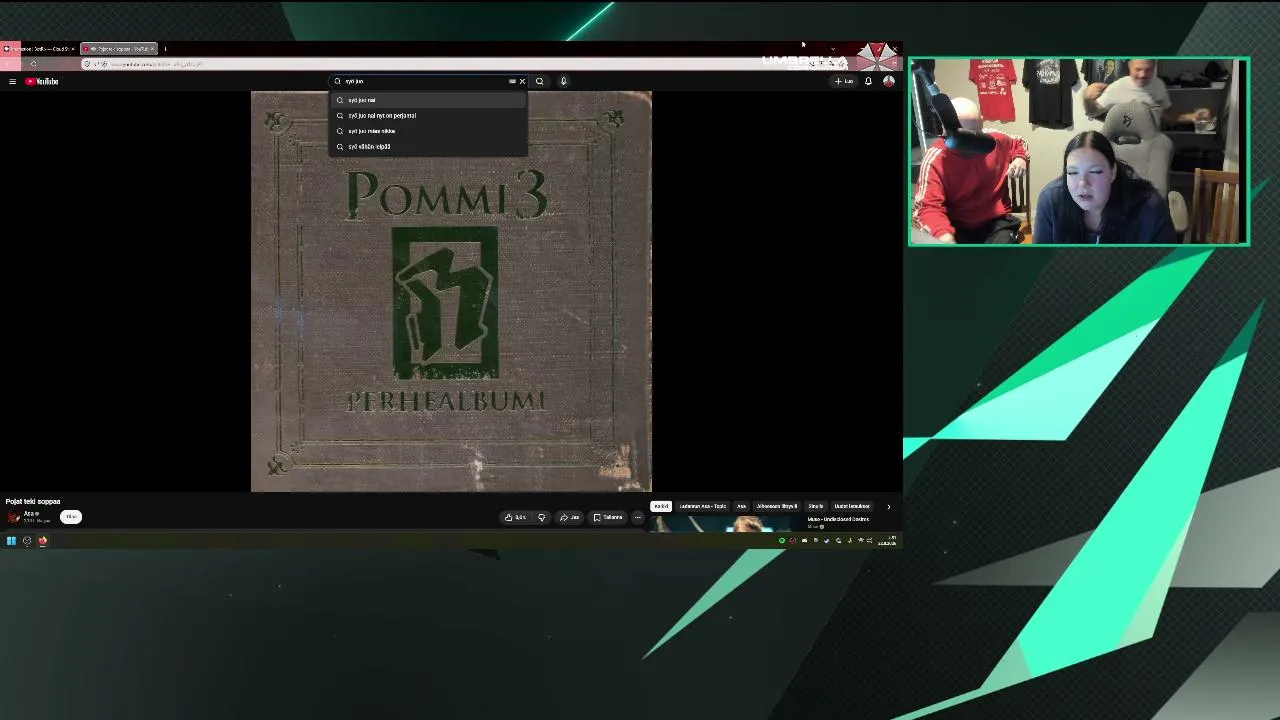Select the fourth filter chip after Asa
The image size is (1280, 720).
tap(777, 506)
